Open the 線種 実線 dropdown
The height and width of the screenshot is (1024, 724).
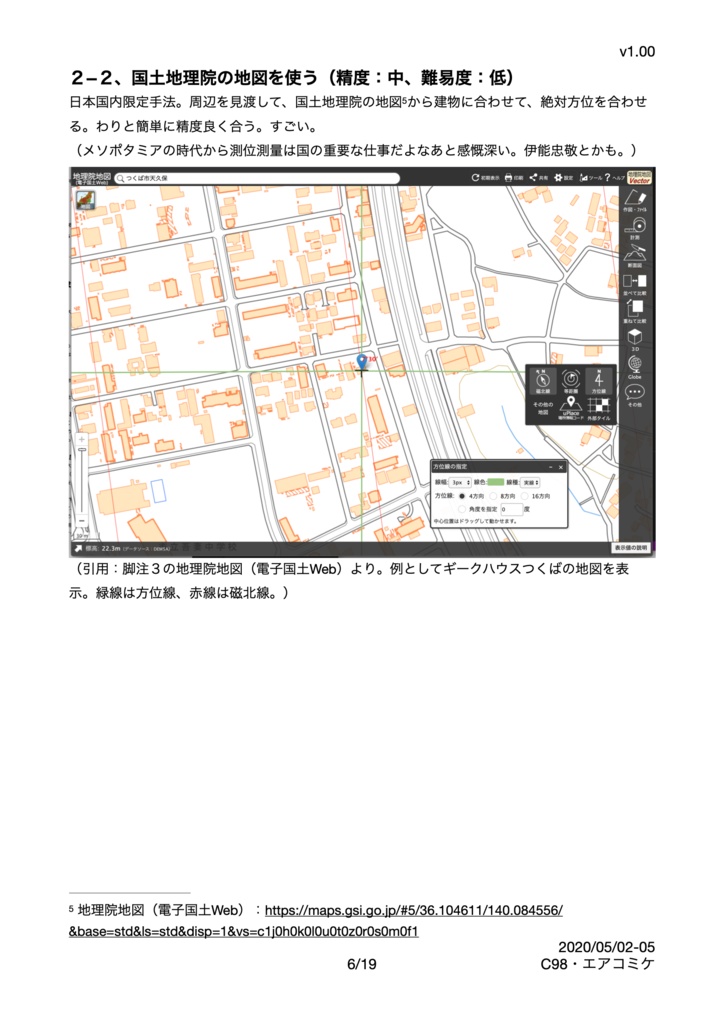(529, 483)
